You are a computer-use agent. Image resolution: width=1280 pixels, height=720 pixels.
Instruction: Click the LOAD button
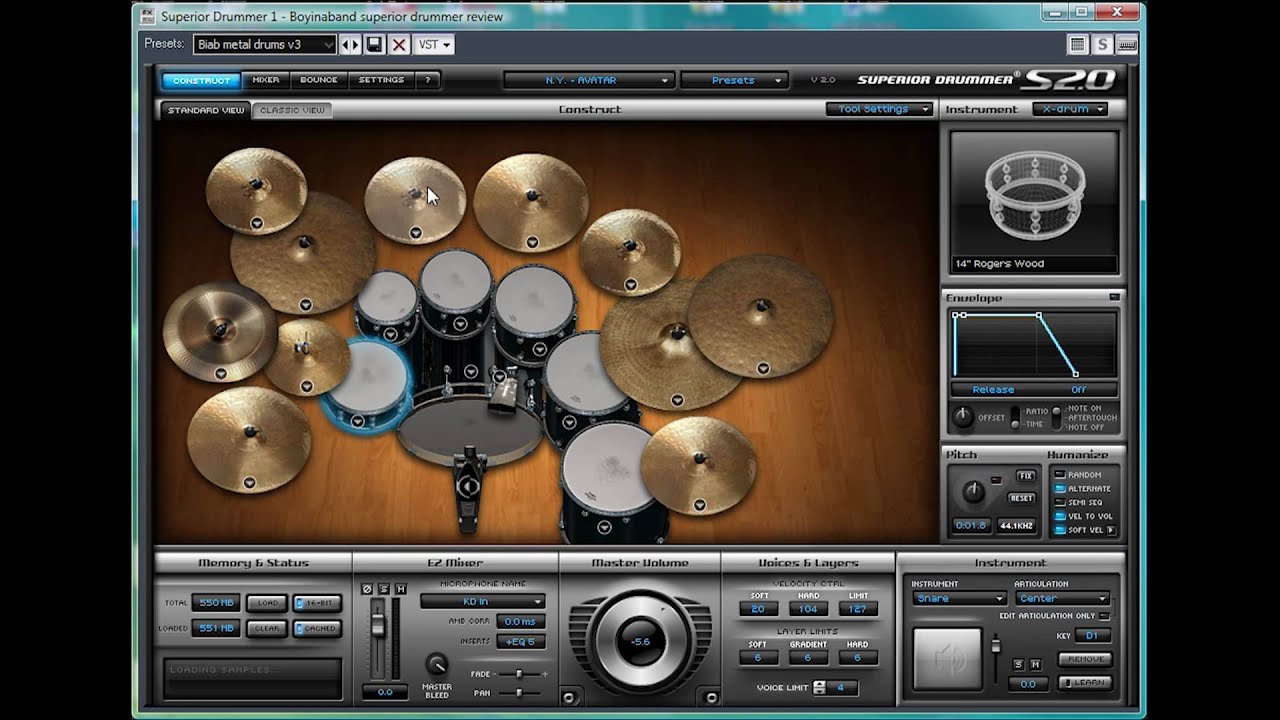[268, 603]
